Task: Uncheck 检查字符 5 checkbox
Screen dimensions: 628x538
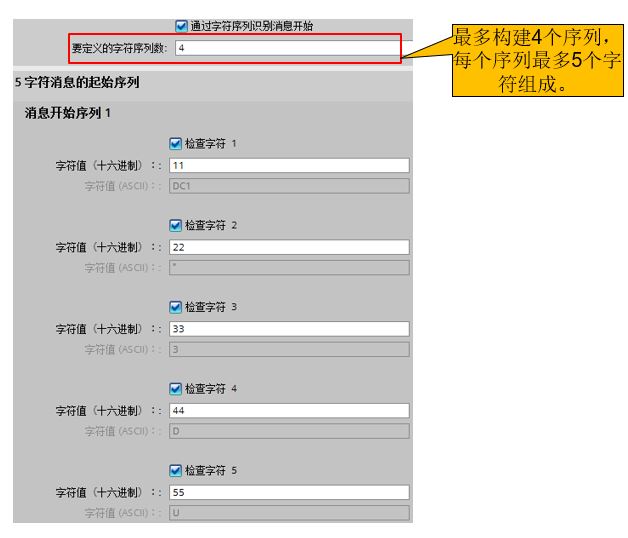Action: pos(176,470)
